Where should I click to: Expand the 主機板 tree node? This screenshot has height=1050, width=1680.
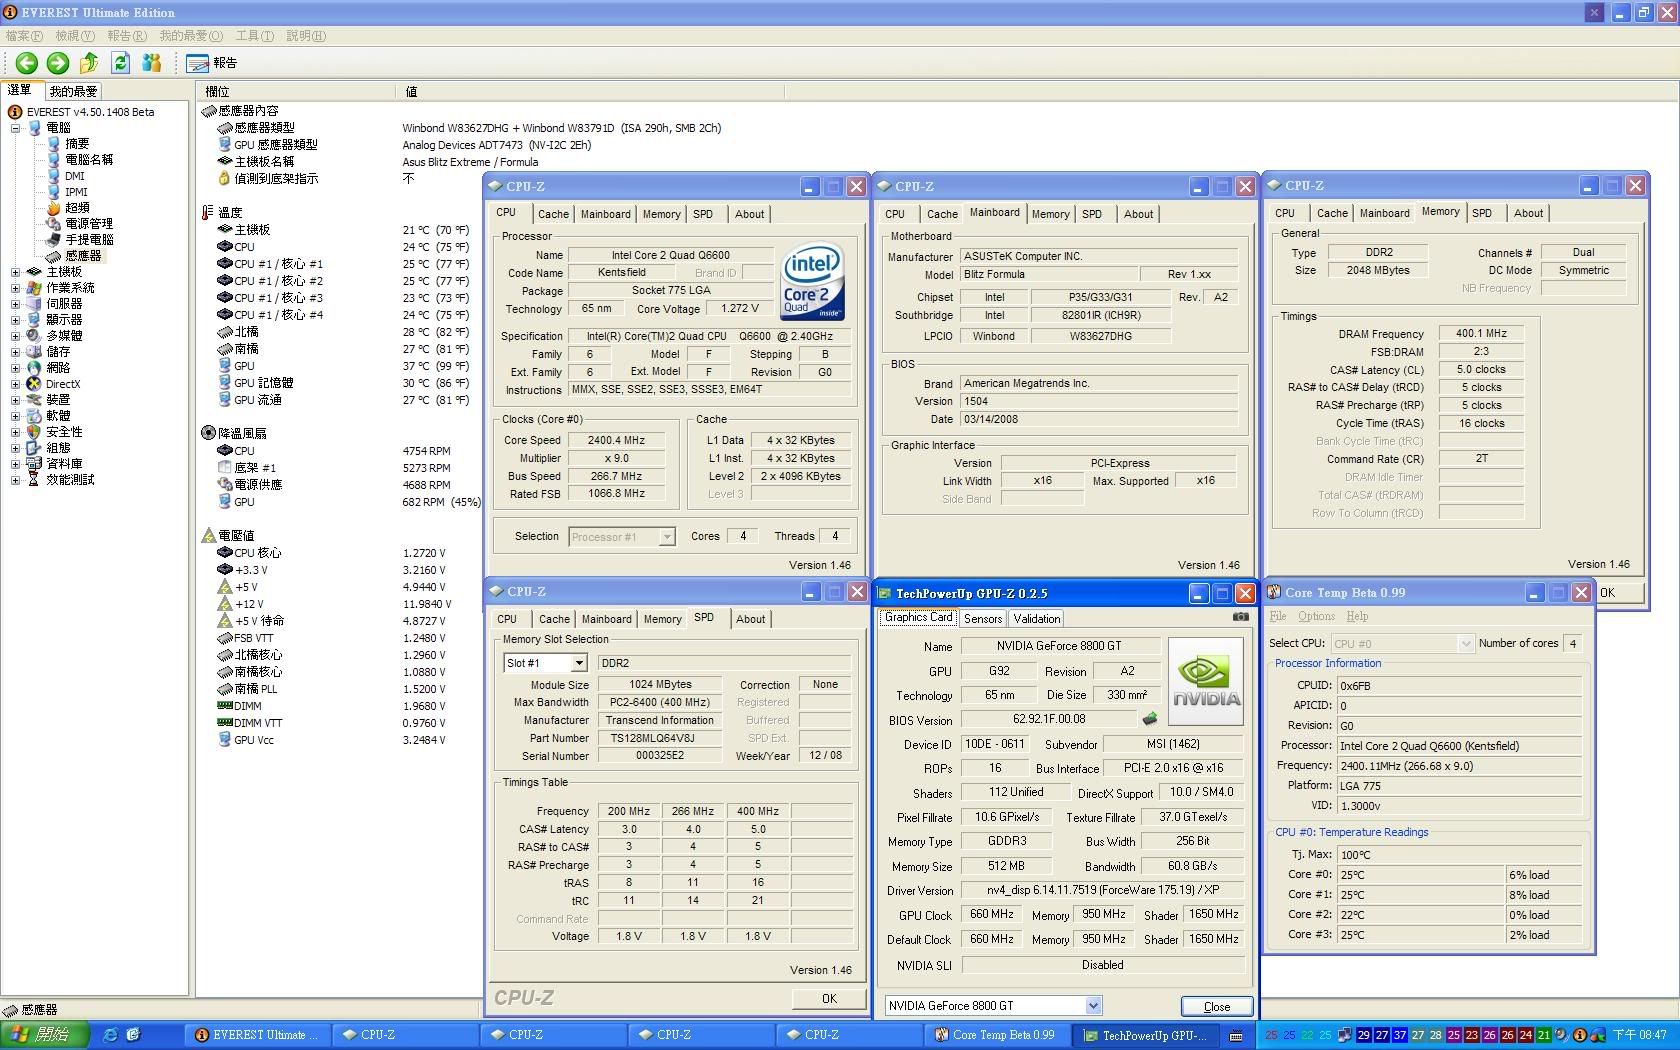[x=15, y=272]
